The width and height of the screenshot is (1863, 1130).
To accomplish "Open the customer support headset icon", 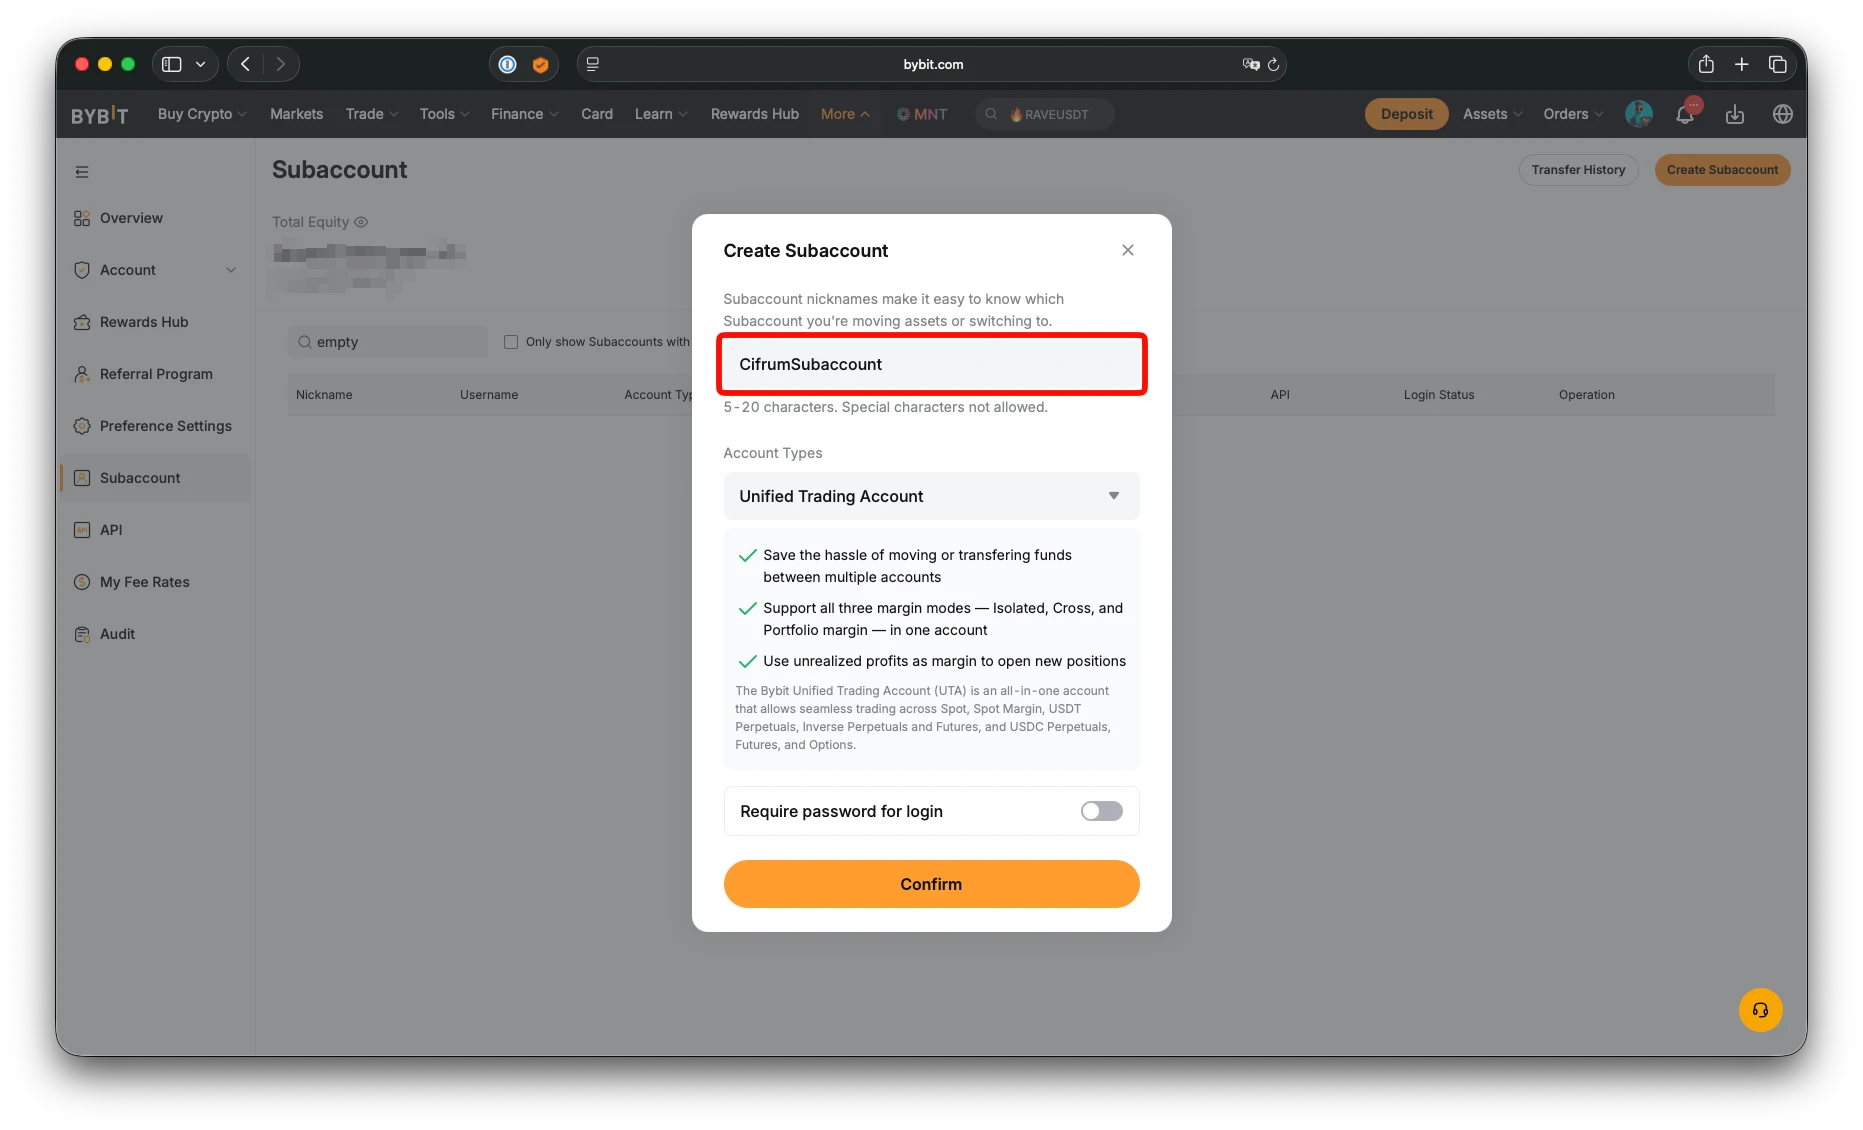I will (1760, 1010).
